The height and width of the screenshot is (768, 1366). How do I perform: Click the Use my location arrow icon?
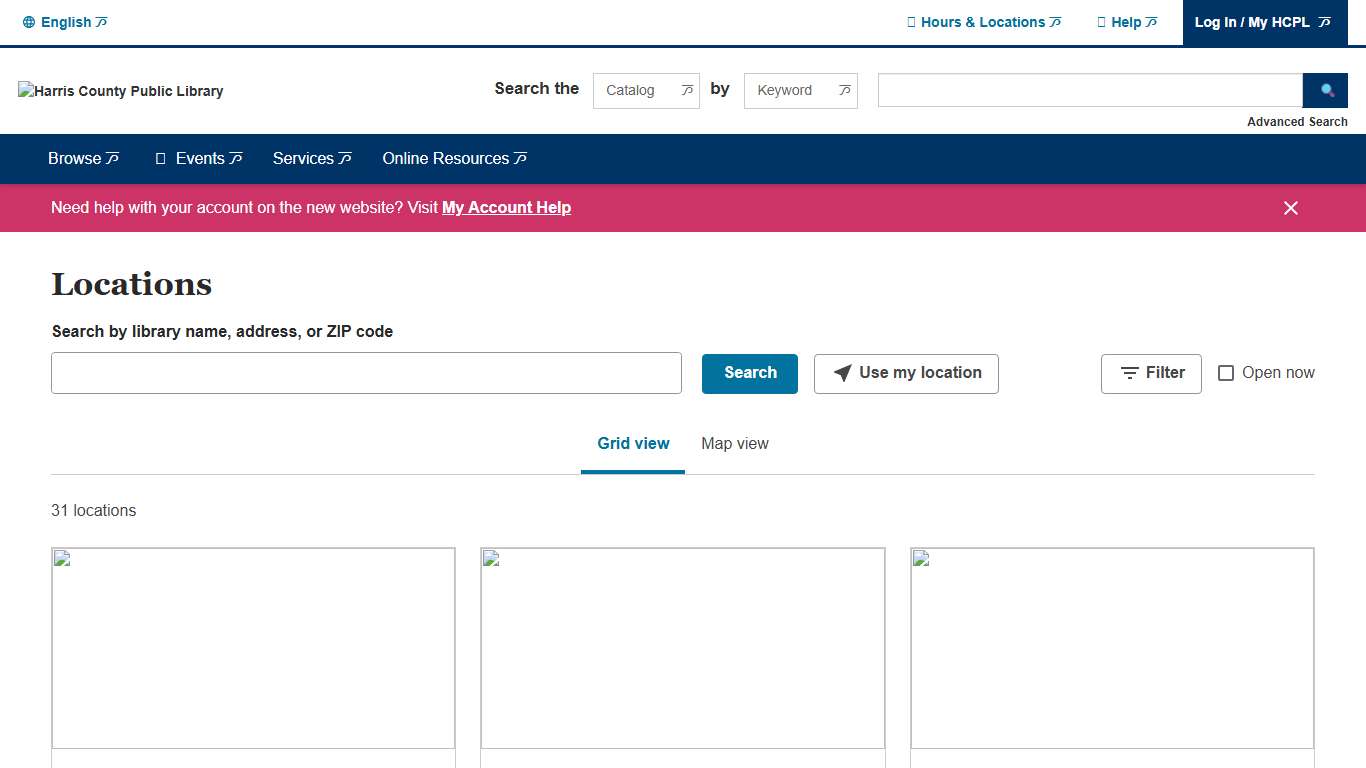tap(843, 373)
